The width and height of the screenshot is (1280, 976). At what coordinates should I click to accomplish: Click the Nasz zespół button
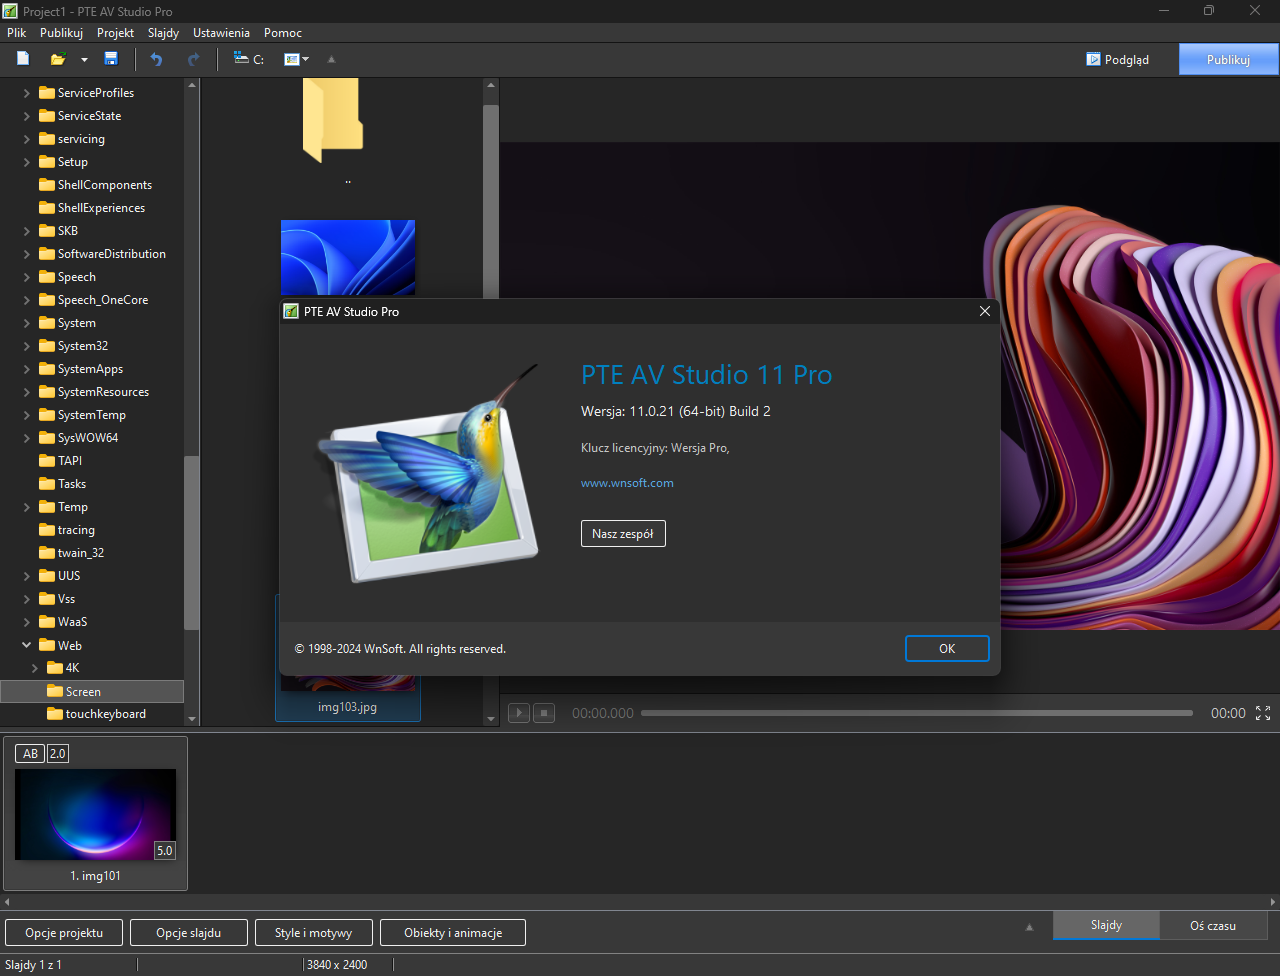(x=623, y=534)
